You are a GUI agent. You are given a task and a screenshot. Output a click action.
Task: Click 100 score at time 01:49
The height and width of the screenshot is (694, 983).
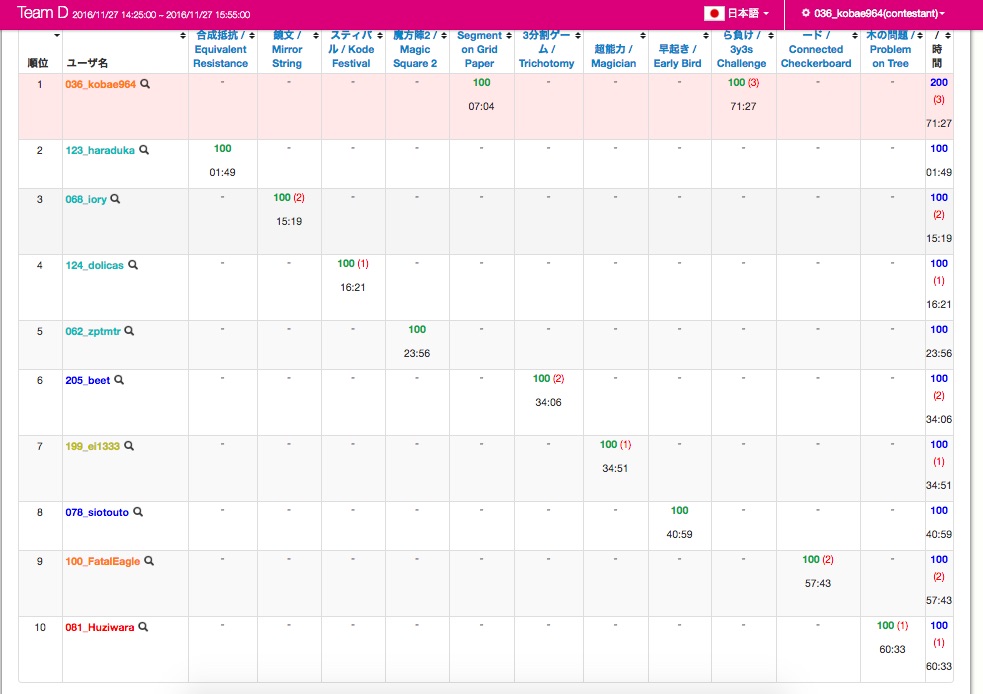pyautogui.click(x=223, y=149)
